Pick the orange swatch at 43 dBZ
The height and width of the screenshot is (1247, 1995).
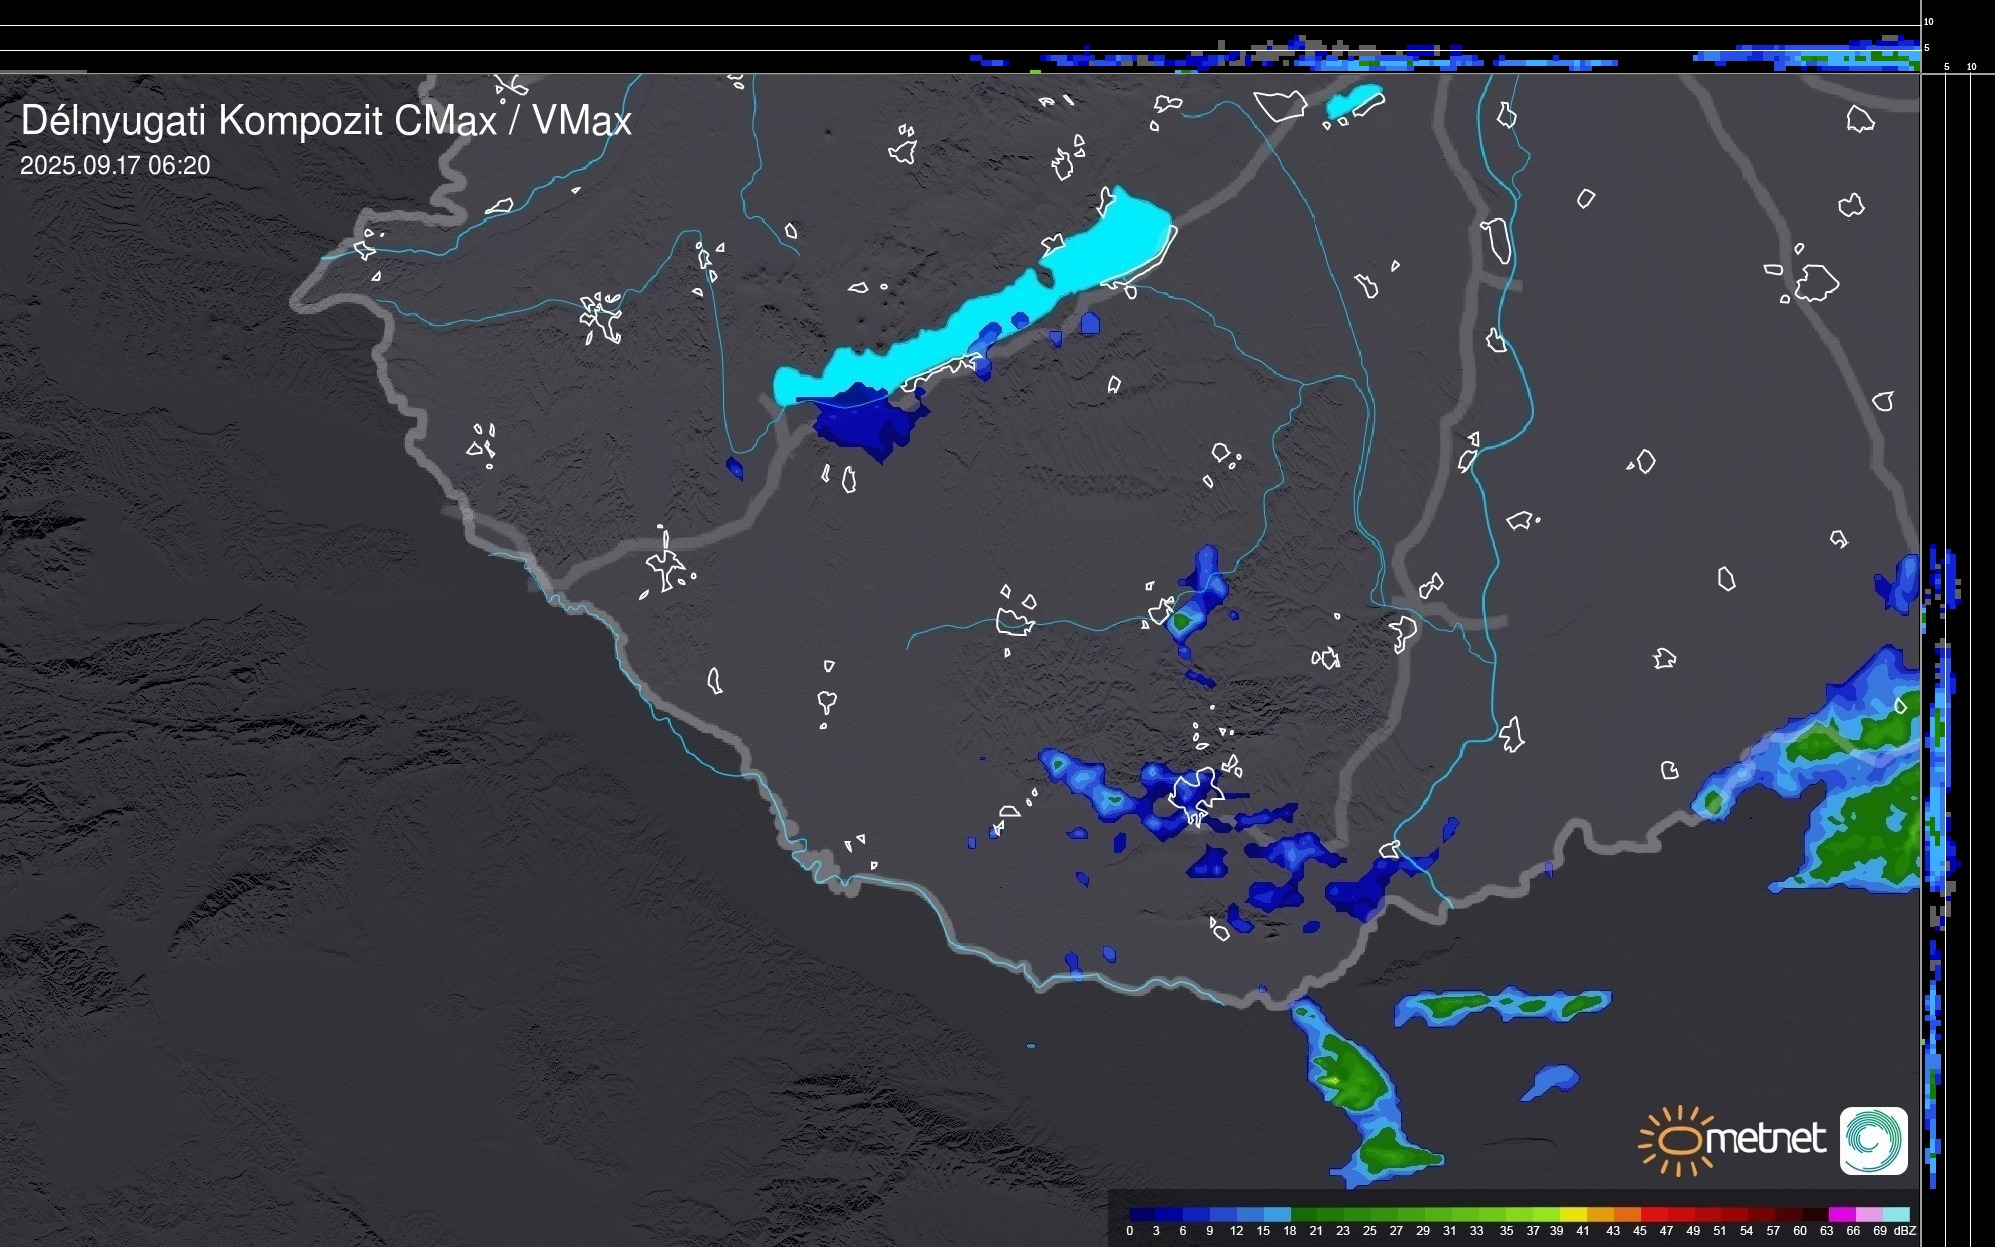click(x=1627, y=1214)
